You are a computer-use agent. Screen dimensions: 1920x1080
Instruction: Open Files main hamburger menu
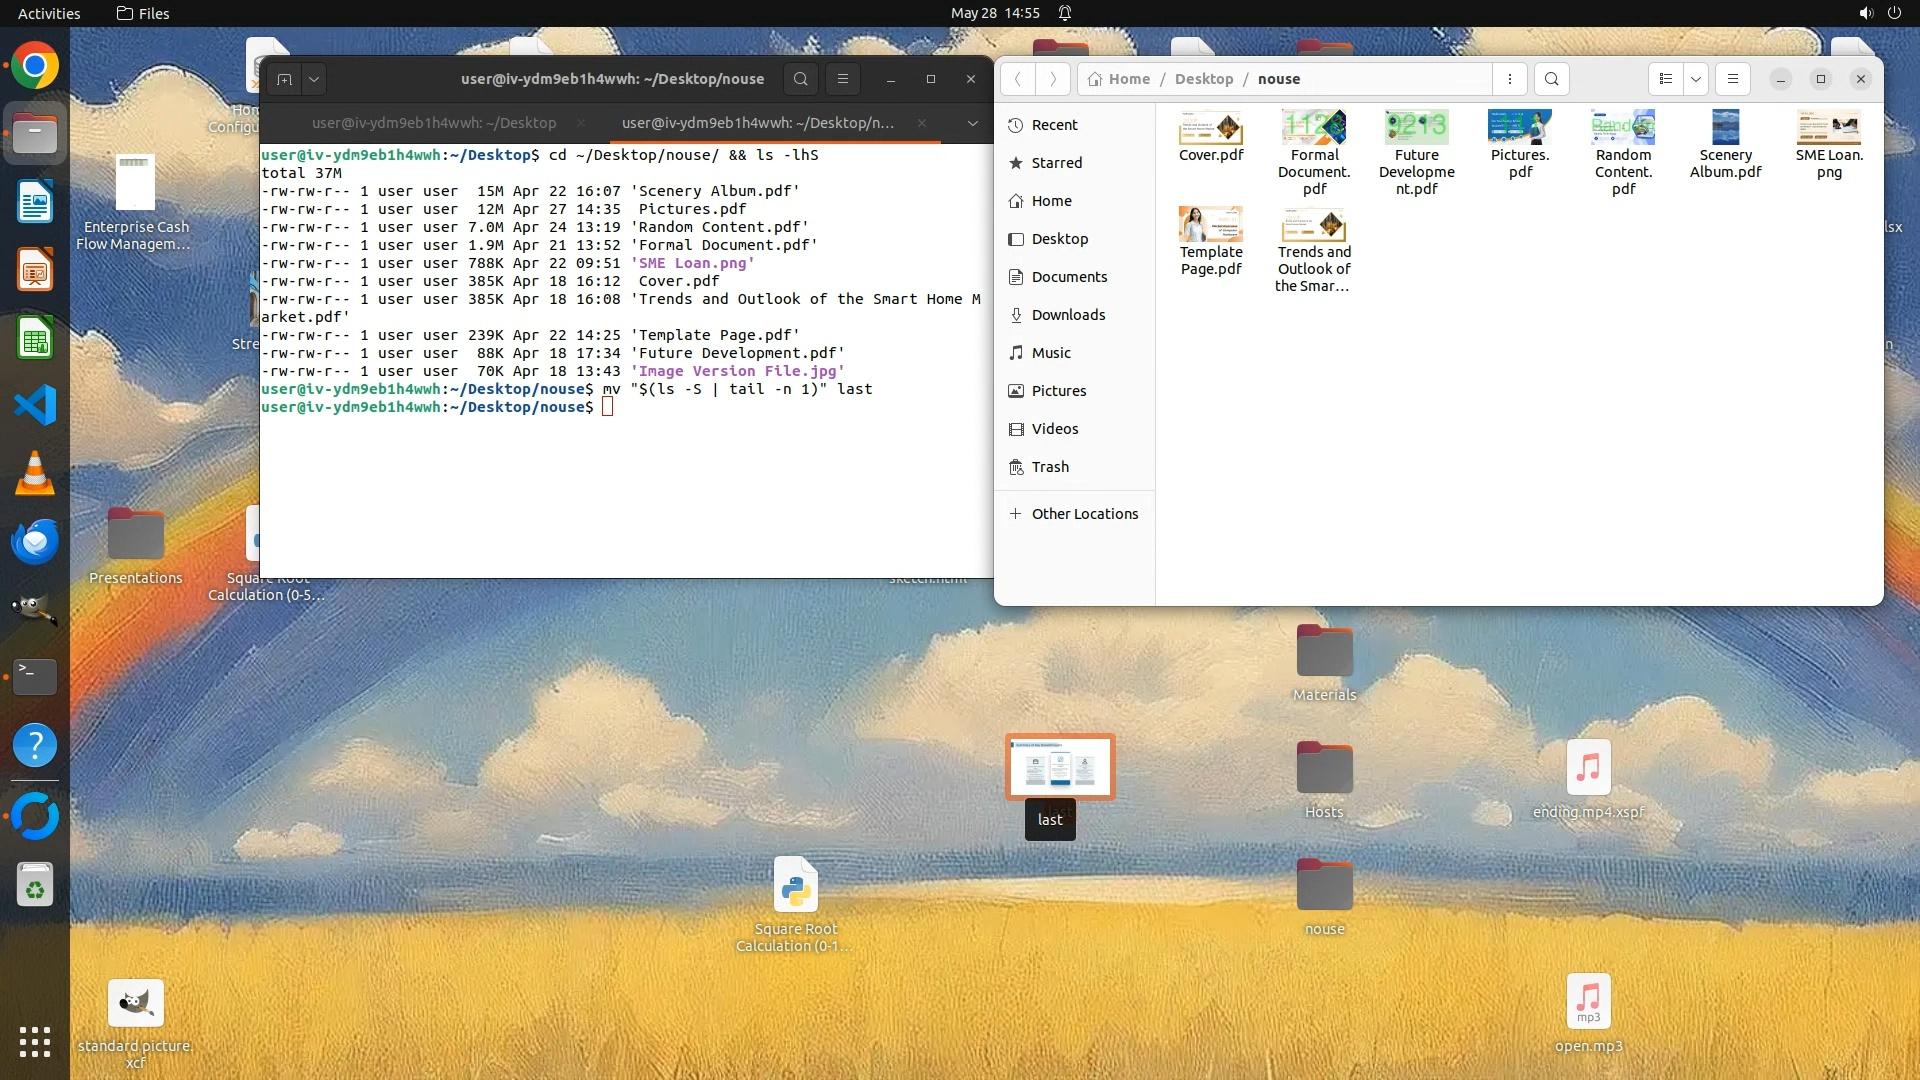(1733, 79)
